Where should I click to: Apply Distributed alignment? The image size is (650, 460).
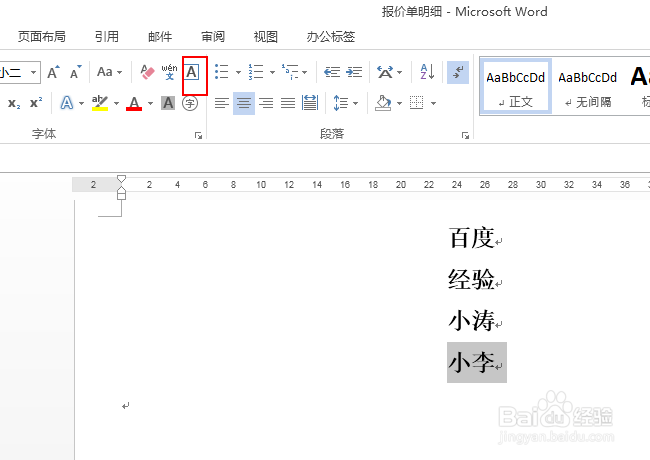point(310,103)
